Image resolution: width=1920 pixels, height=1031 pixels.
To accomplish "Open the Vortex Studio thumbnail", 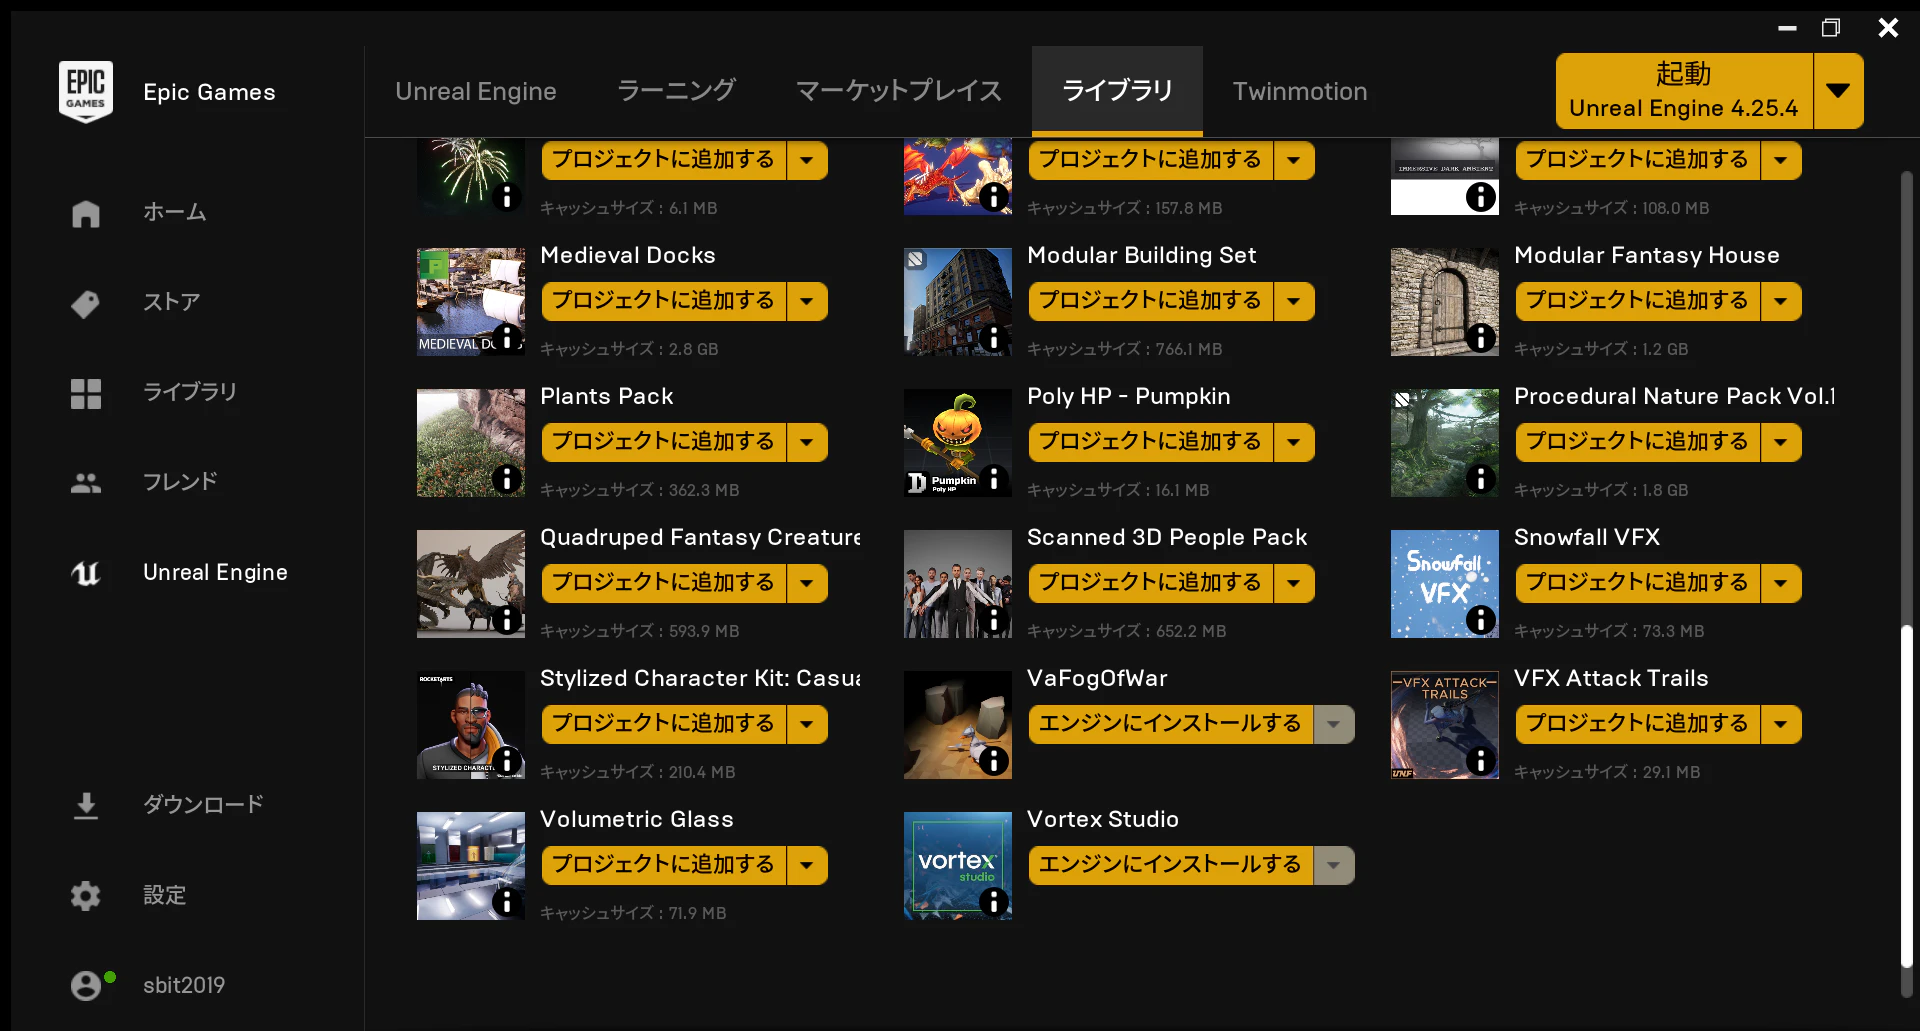I will pyautogui.click(x=958, y=866).
